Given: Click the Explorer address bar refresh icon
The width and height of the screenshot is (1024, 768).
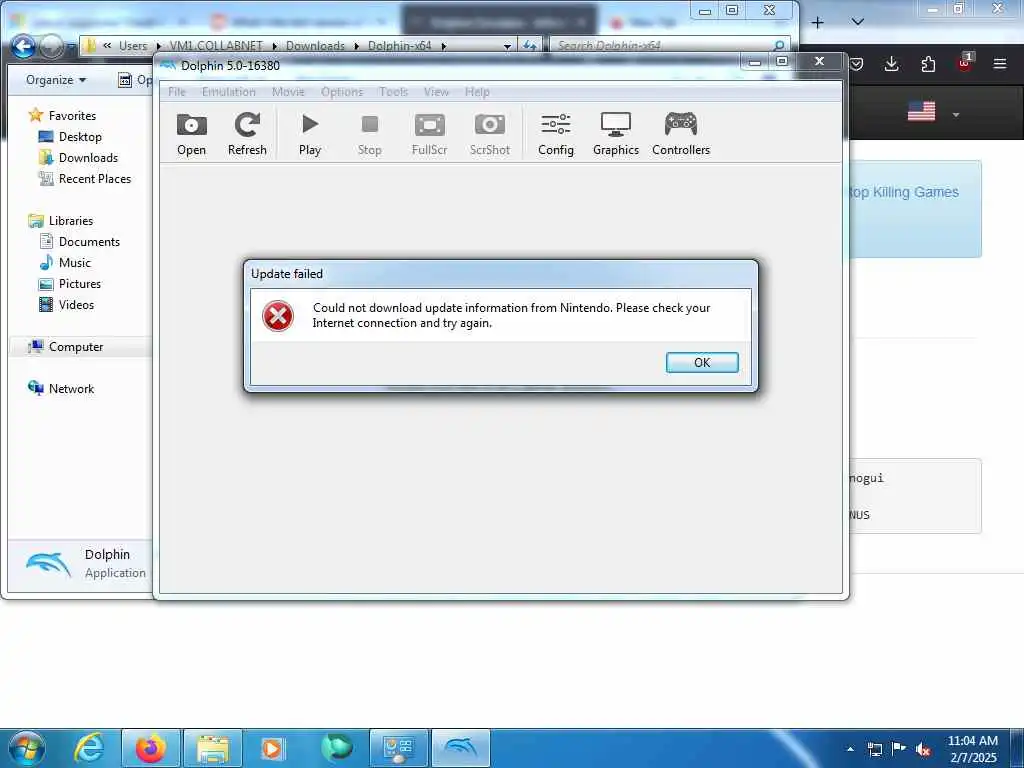Looking at the screenshot, I should (530, 46).
